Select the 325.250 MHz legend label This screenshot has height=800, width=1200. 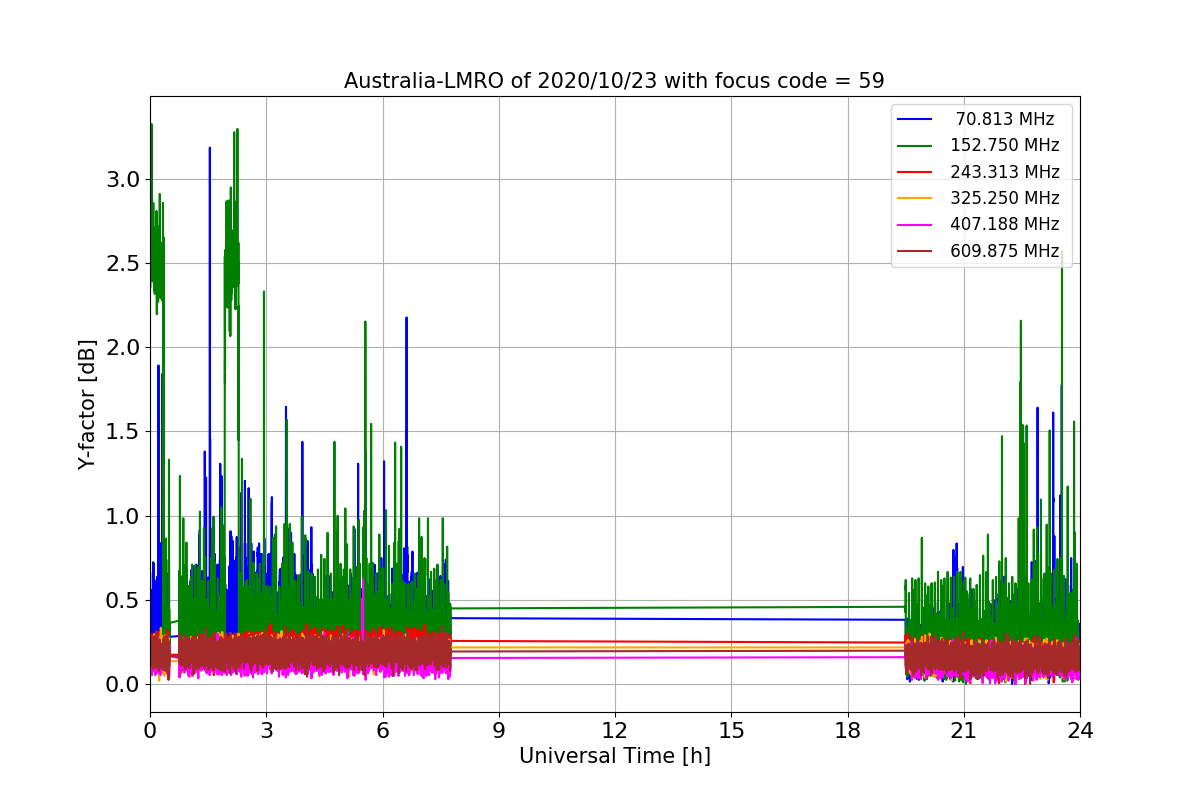click(x=1005, y=198)
